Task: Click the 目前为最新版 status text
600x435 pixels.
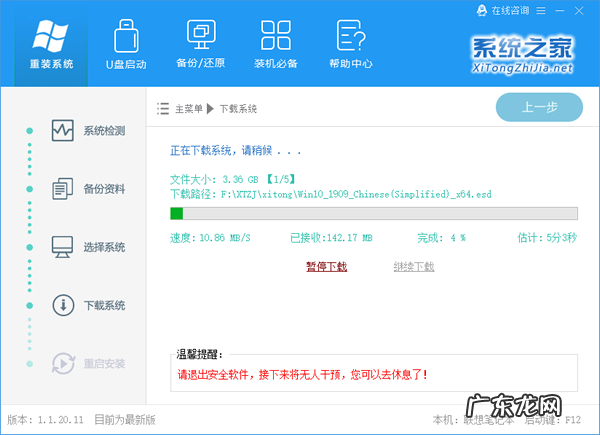Action: click(x=125, y=420)
